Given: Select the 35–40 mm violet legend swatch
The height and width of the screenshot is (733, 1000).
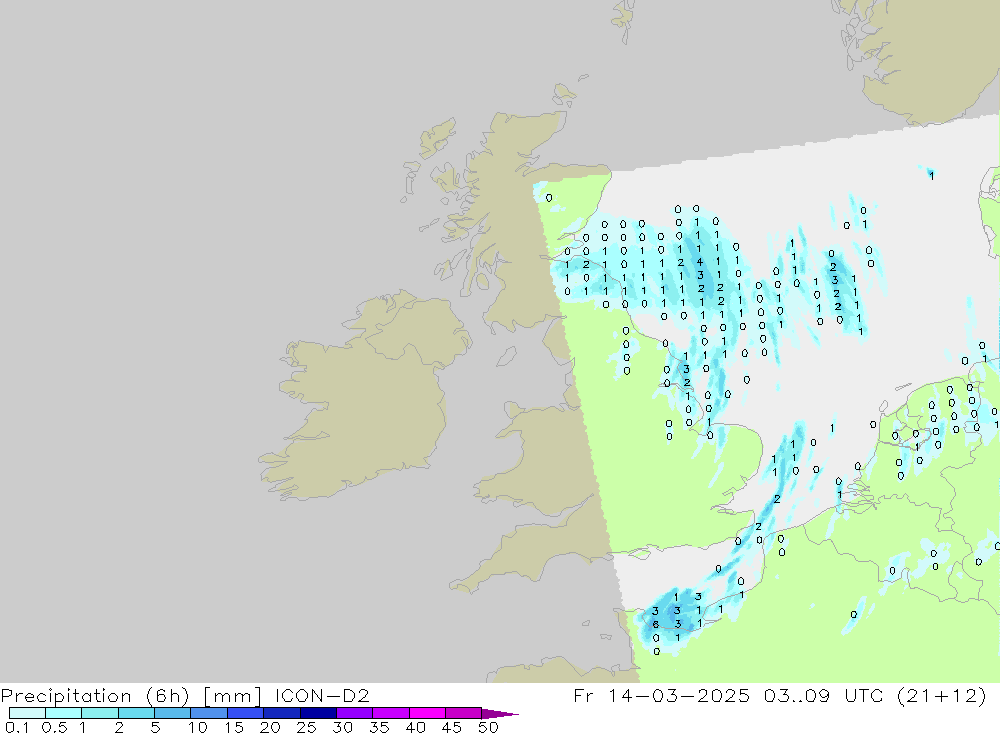Looking at the screenshot, I should [x=390, y=713].
